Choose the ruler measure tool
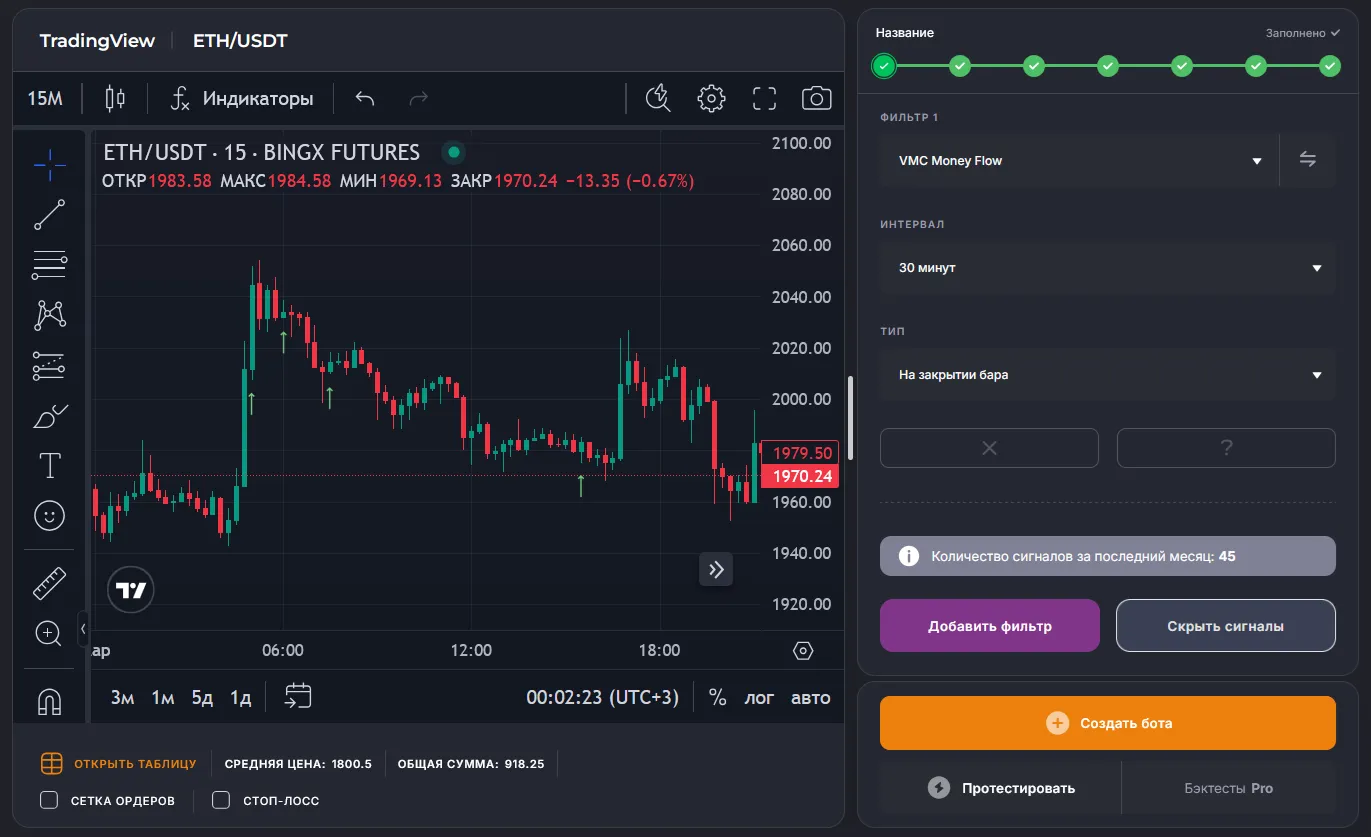 pyautogui.click(x=49, y=583)
